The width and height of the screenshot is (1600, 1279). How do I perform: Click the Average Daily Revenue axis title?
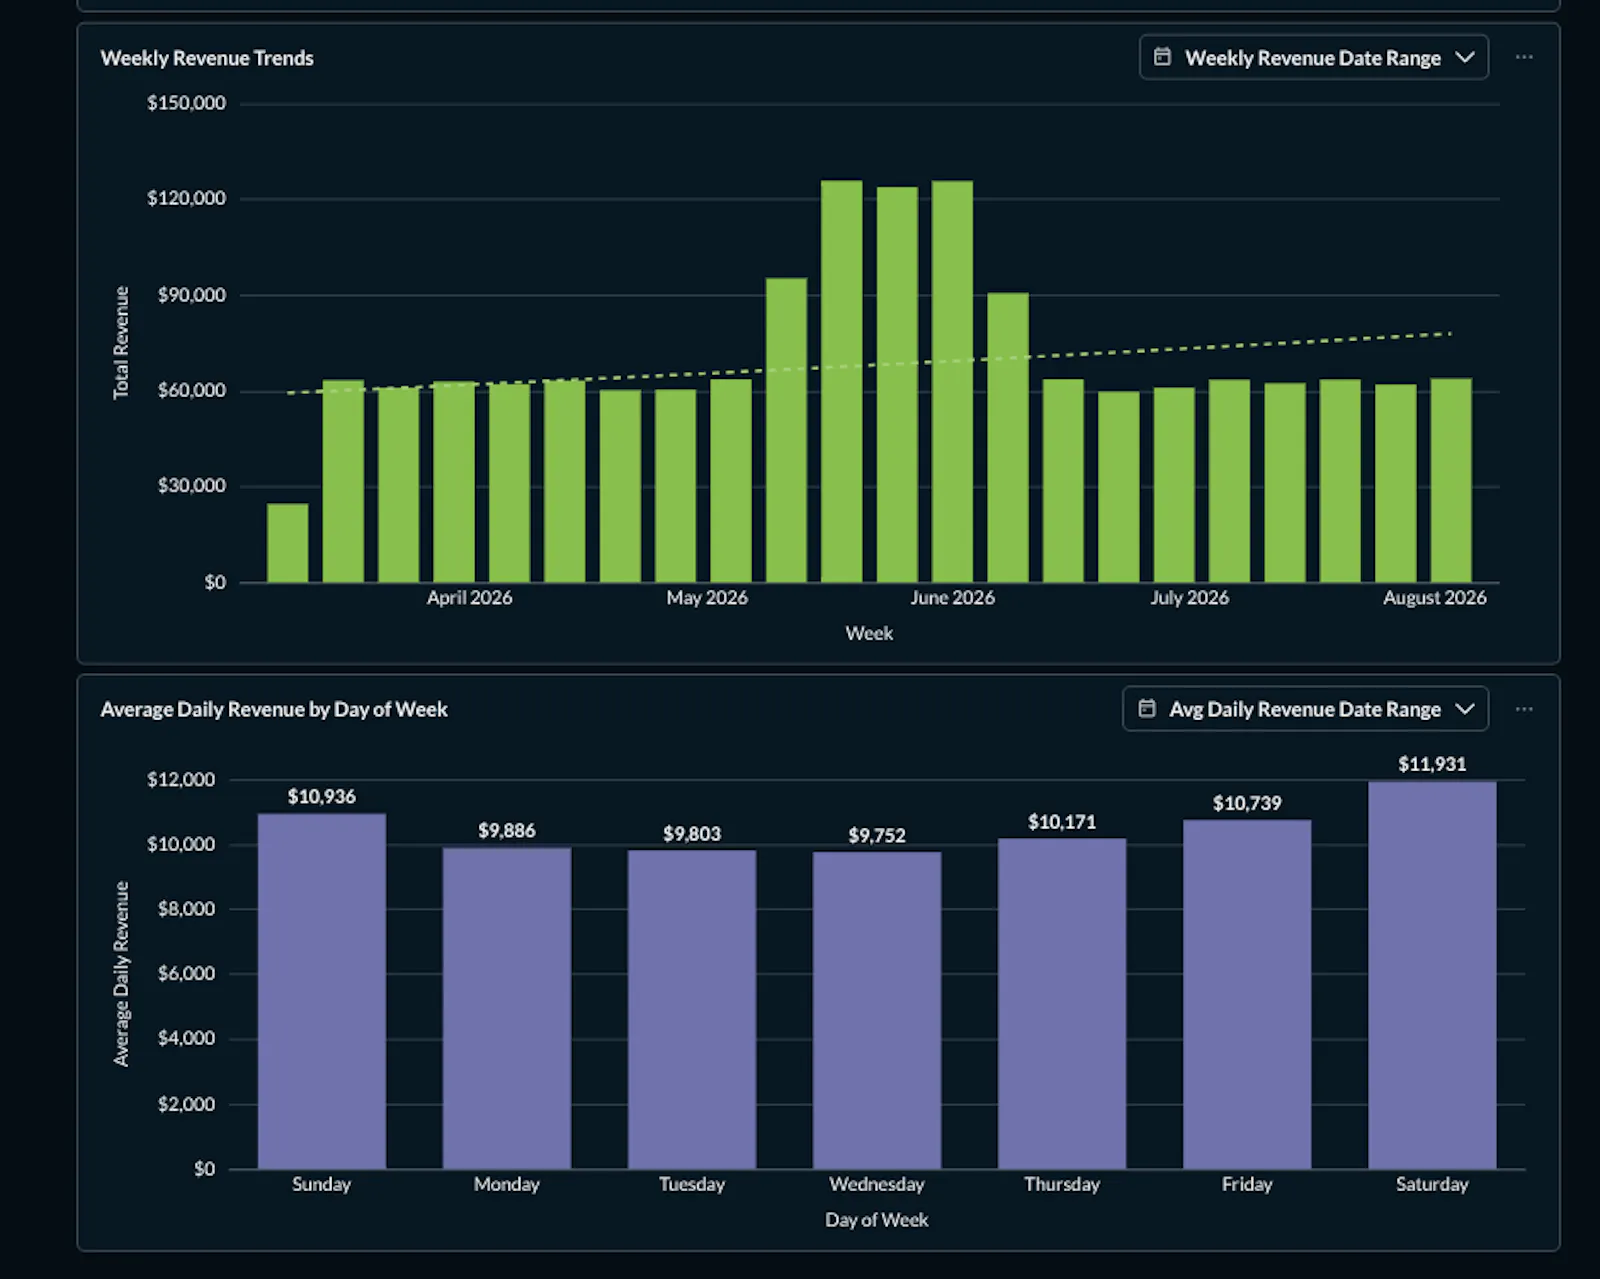point(121,974)
